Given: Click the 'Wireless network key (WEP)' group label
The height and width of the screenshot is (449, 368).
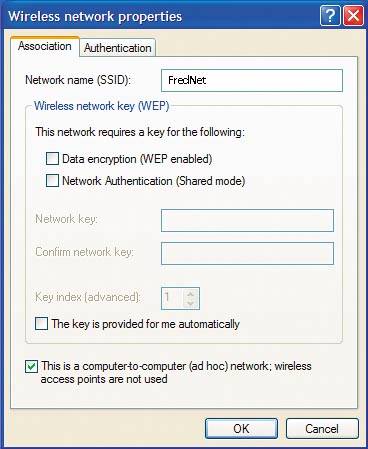Looking at the screenshot, I should [102, 106].
